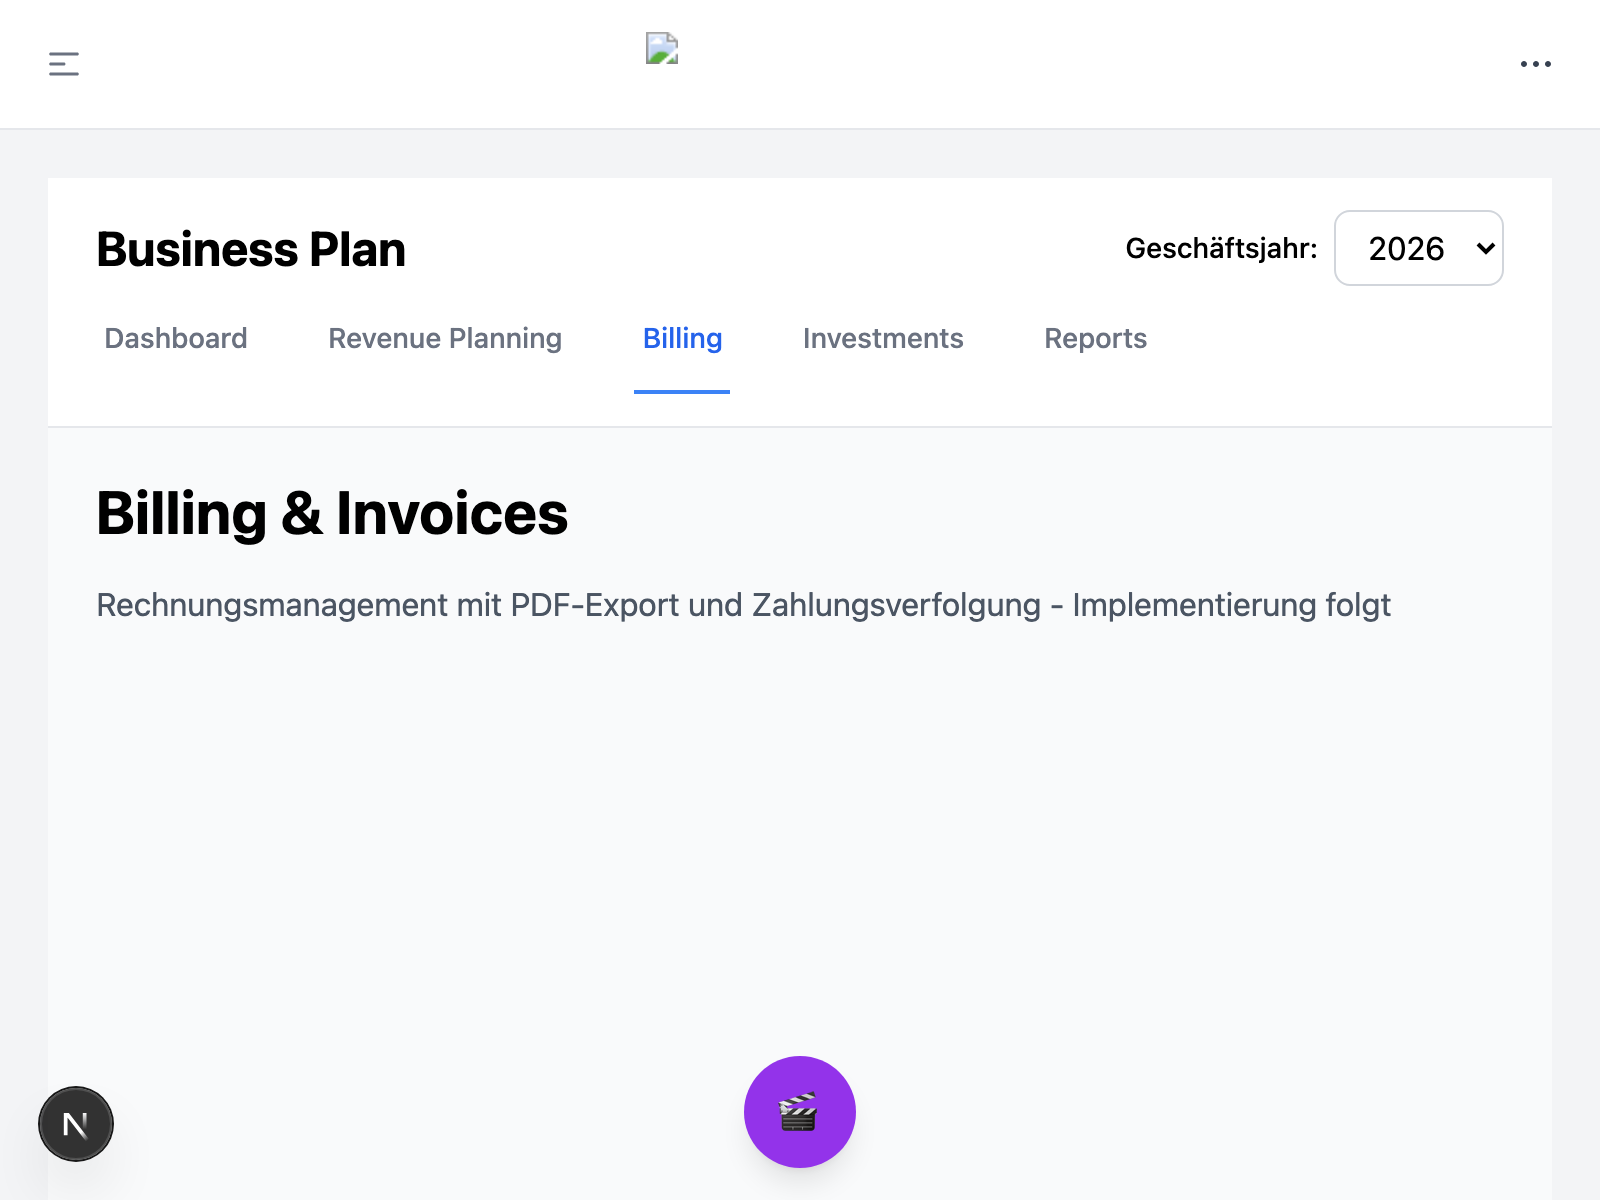Open the three-dot more options menu

click(1535, 64)
